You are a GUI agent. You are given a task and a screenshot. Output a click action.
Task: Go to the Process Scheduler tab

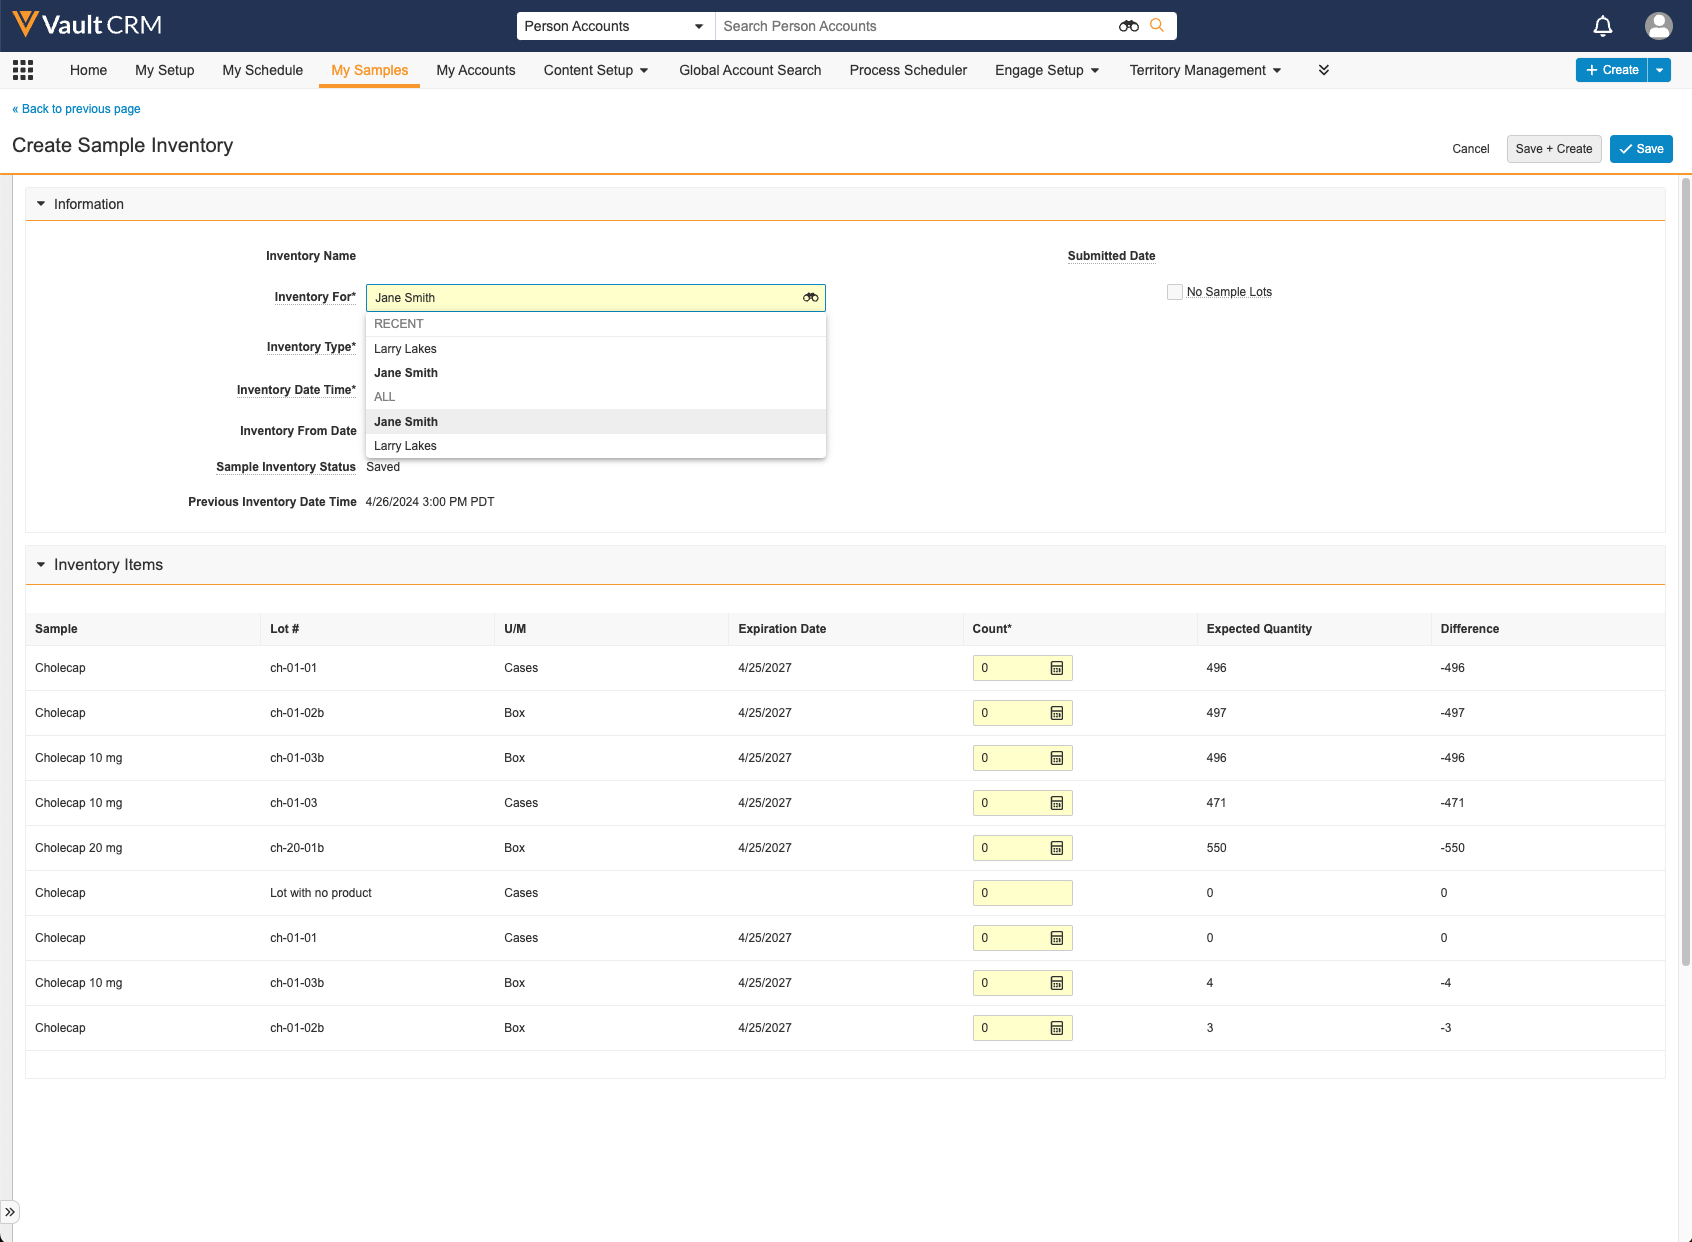(x=908, y=70)
